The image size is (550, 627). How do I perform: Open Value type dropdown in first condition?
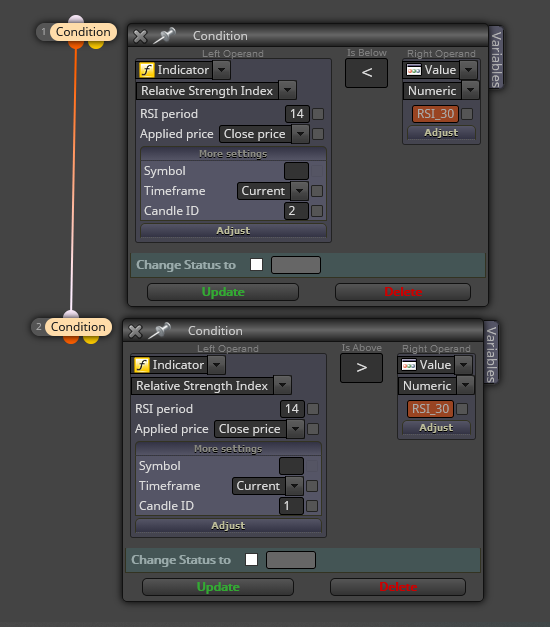click(468, 70)
